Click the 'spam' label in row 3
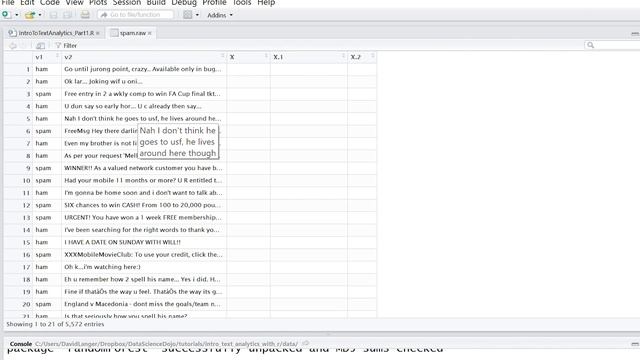This screenshot has height=360, width=640. (x=43, y=94)
